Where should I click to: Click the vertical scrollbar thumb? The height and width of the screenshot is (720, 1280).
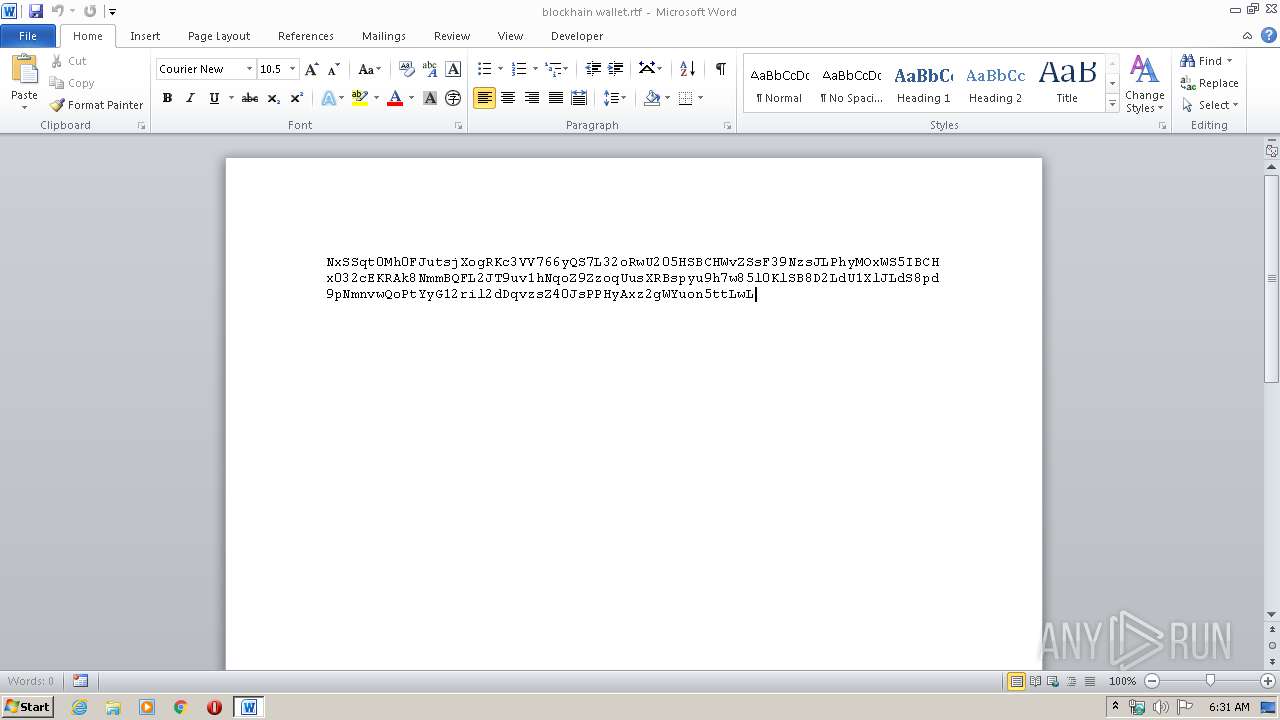click(1272, 278)
